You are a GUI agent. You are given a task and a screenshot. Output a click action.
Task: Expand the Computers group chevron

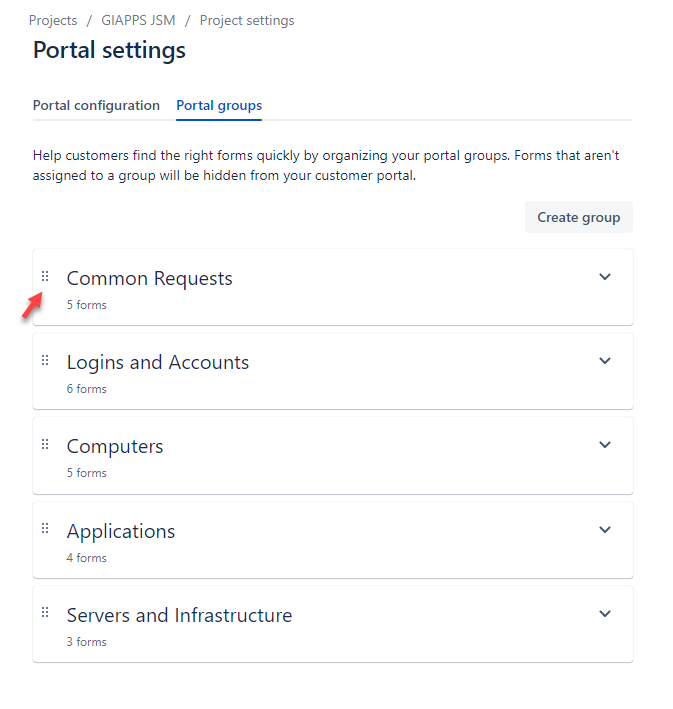point(604,445)
